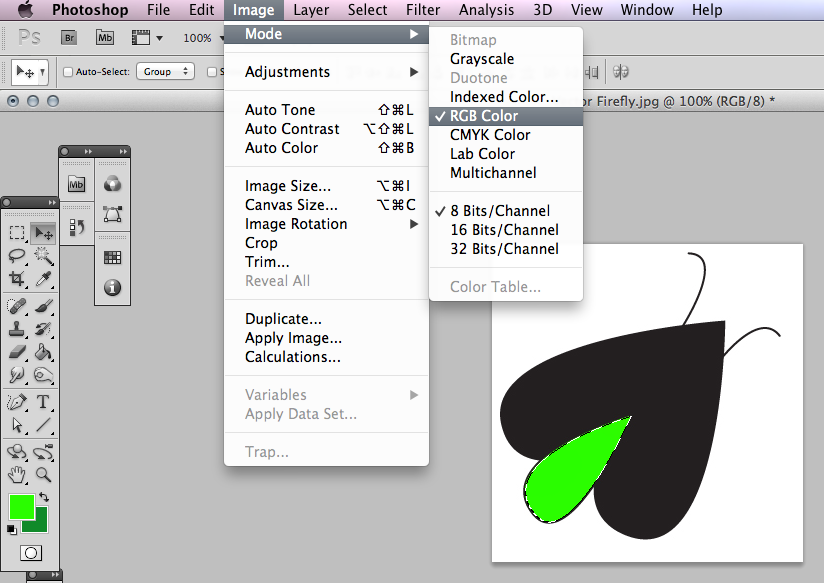Launch Bridge from the application bar
Screen dimensions: 824x583
69,37
